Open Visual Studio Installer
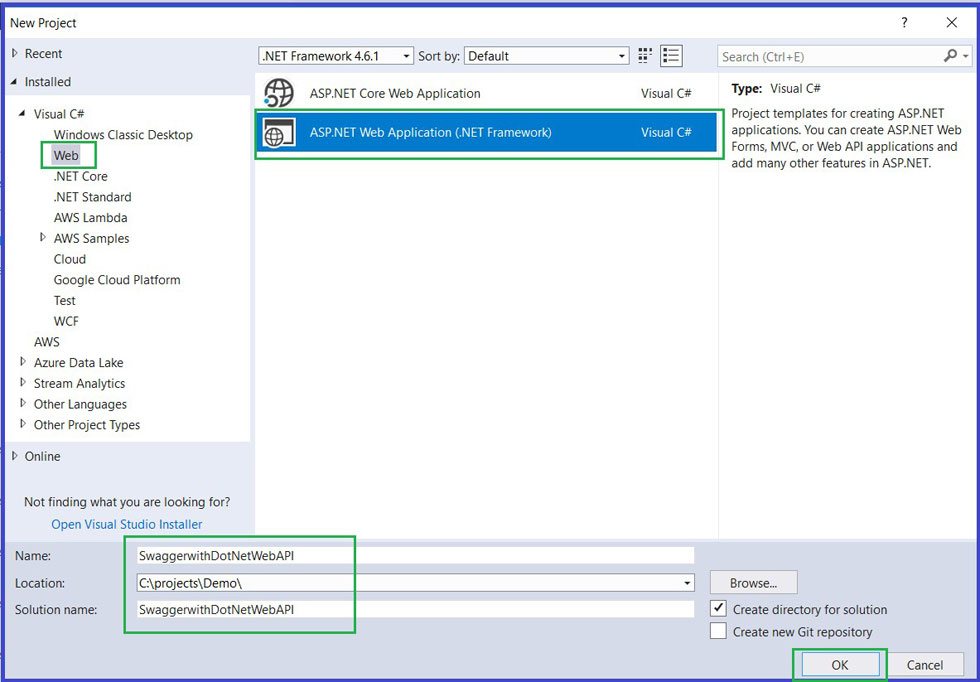Viewport: 980px width, 682px height. [126, 523]
